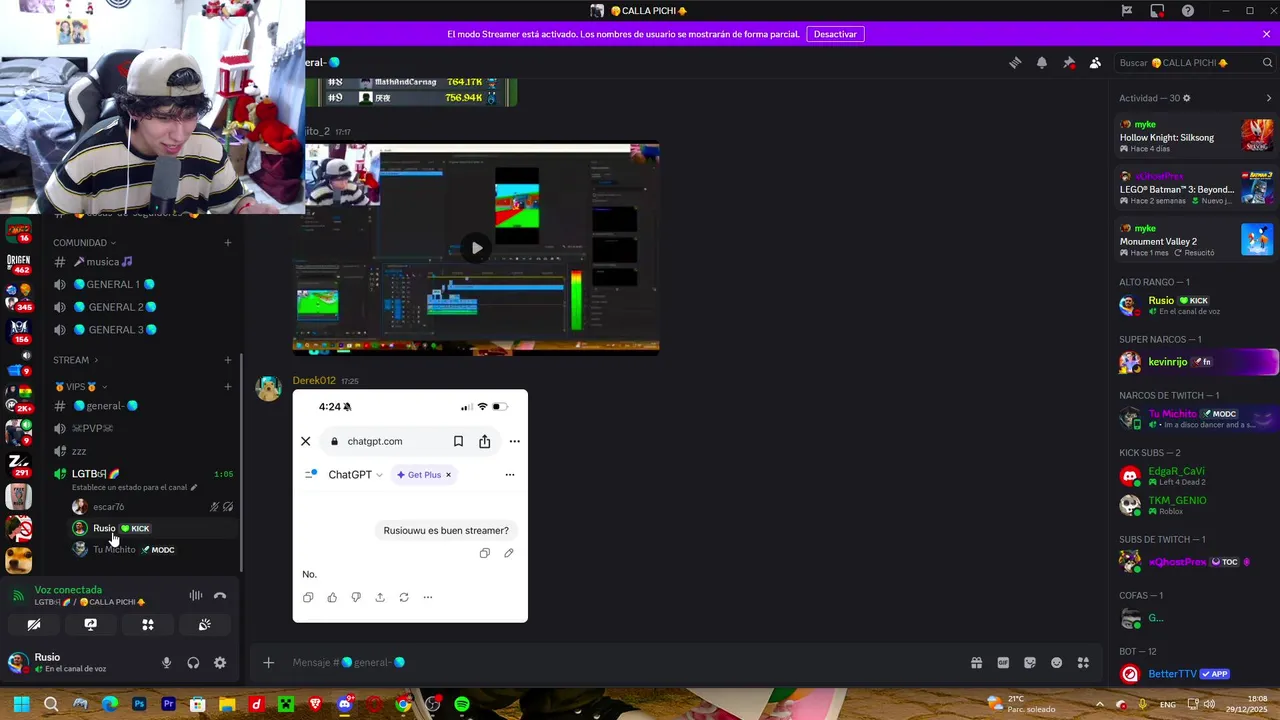Open the activities launcher icon
The width and height of the screenshot is (1280, 720).
pos(148,625)
